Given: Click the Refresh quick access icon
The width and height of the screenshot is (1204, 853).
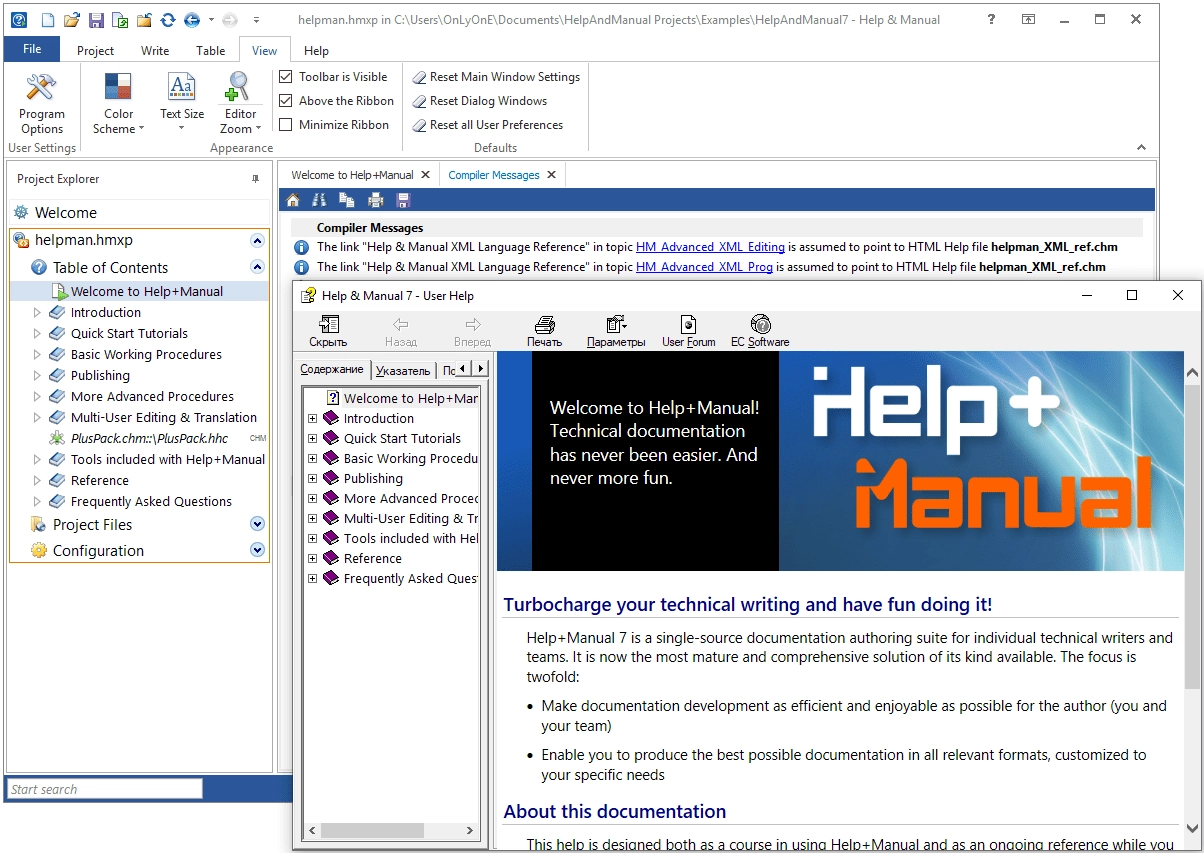Looking at the screenshot, I should (x=168, y=19).
